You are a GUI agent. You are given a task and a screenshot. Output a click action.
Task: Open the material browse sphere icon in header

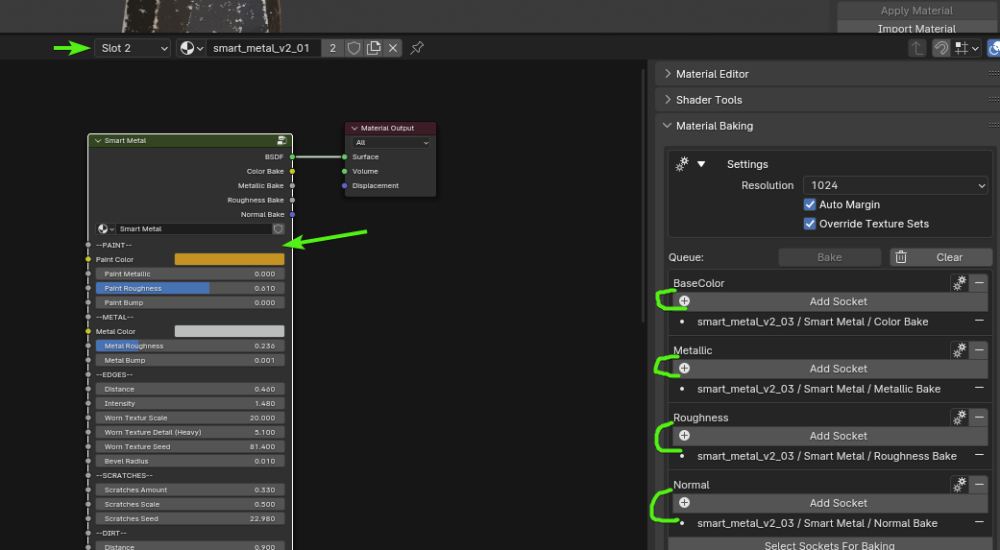pyautogui.click(x=191, y=48)
